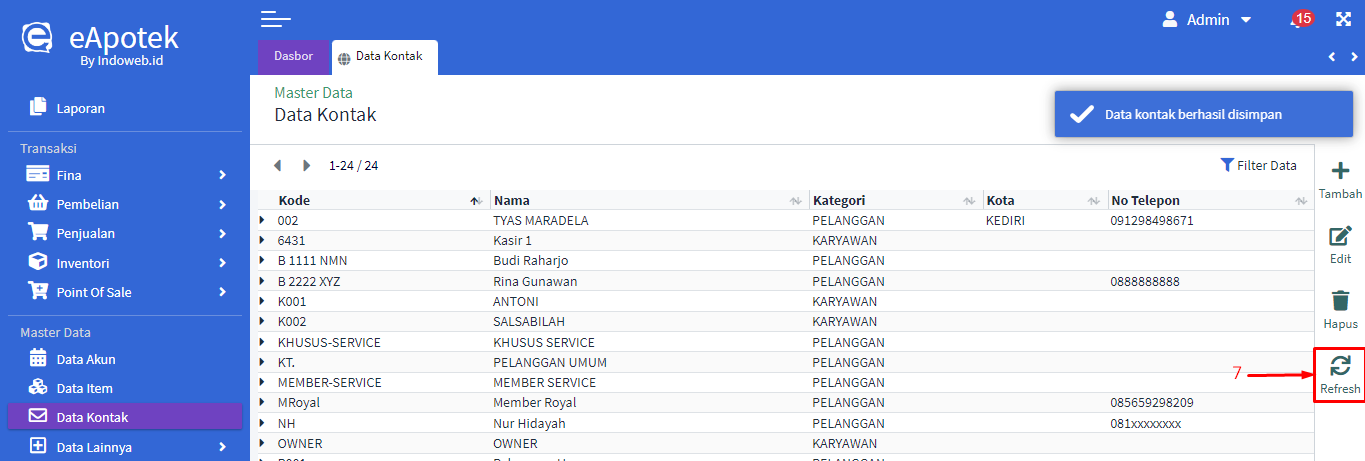Toggle the sidebar hamburger menu

pos(275,18)
